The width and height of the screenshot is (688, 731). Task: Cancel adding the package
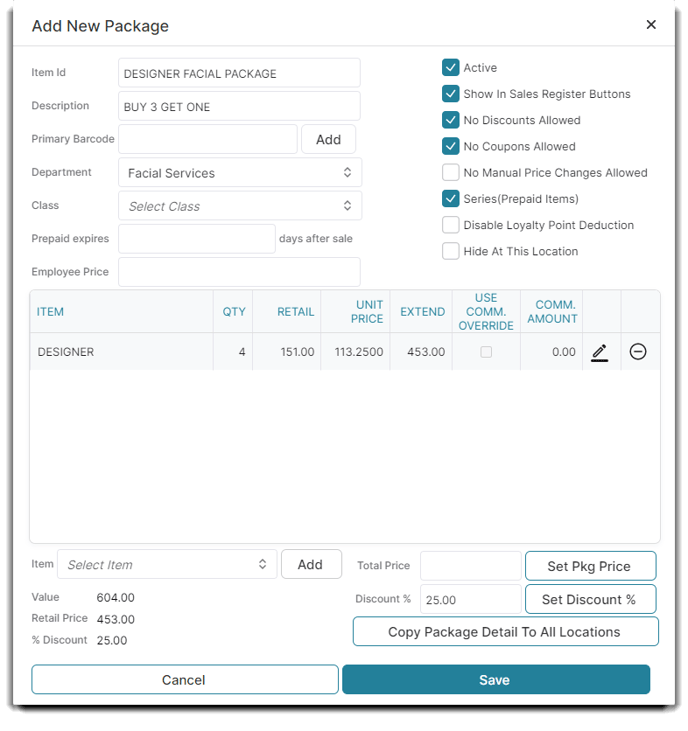185,680
